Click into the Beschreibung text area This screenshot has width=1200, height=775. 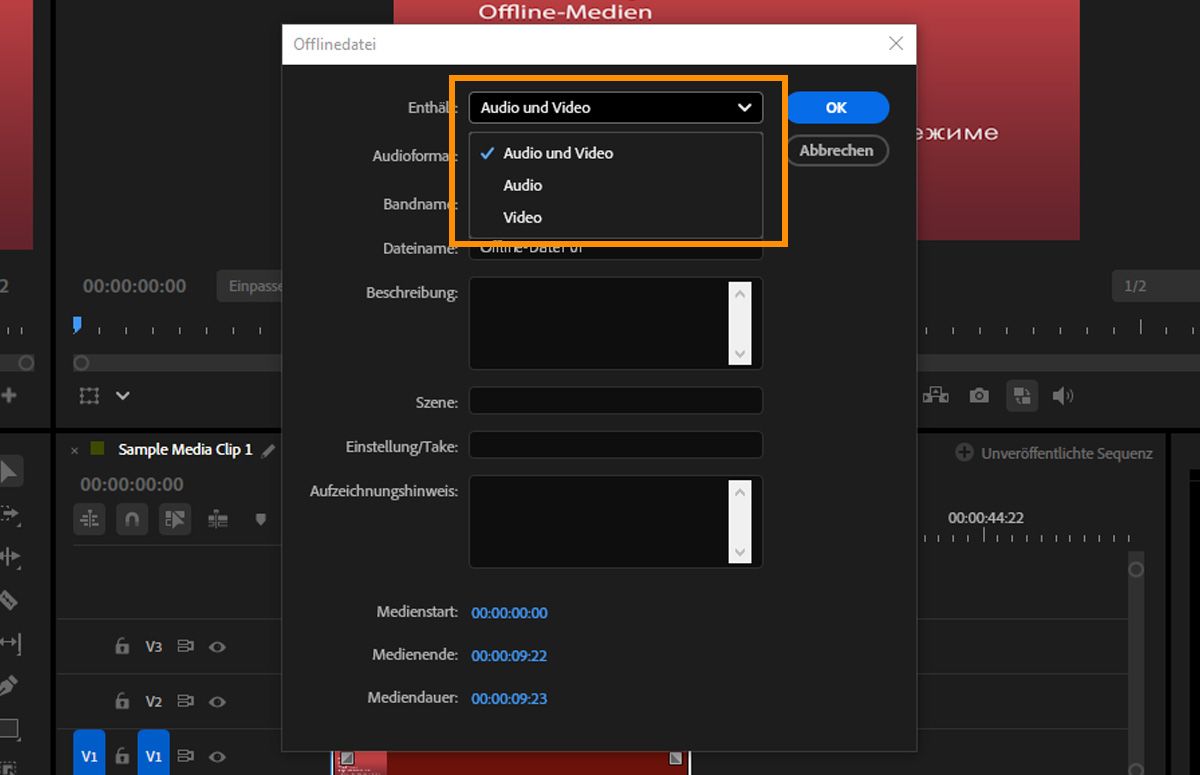click(599, 323)
